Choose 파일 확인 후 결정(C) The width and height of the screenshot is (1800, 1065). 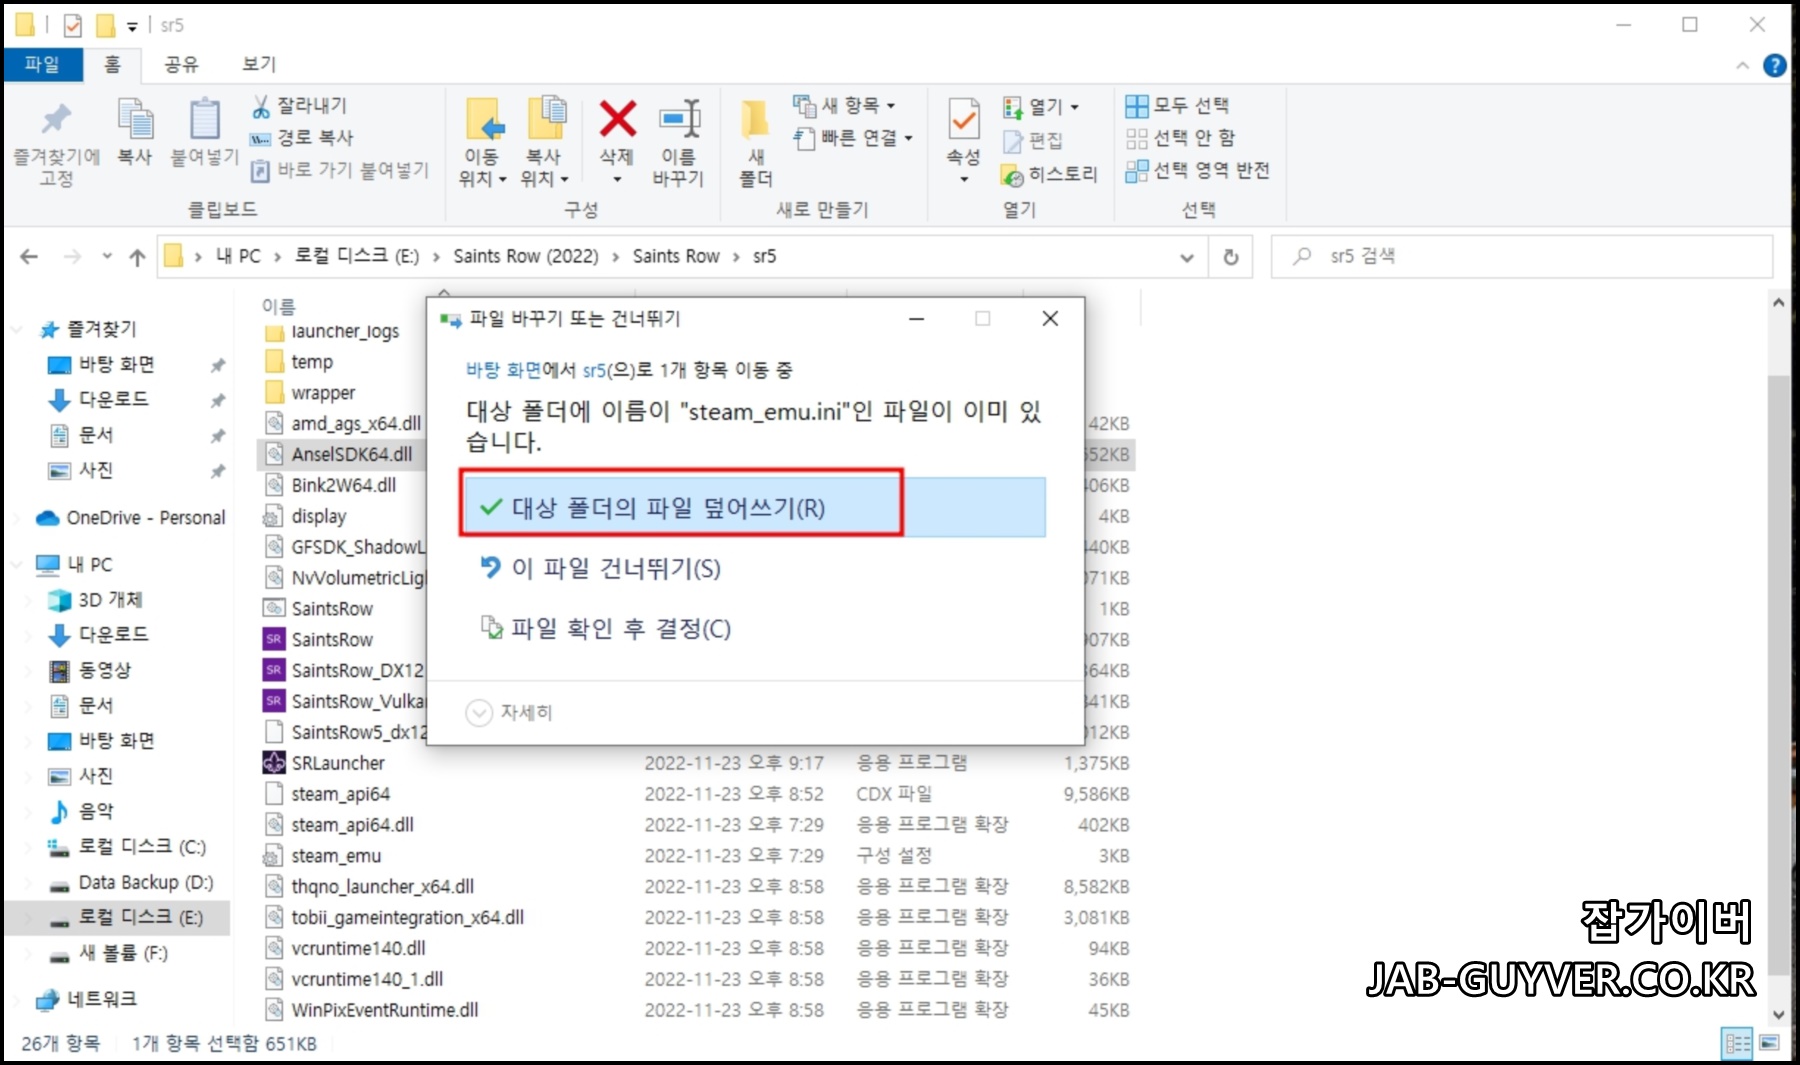click(x=606, y=628)
